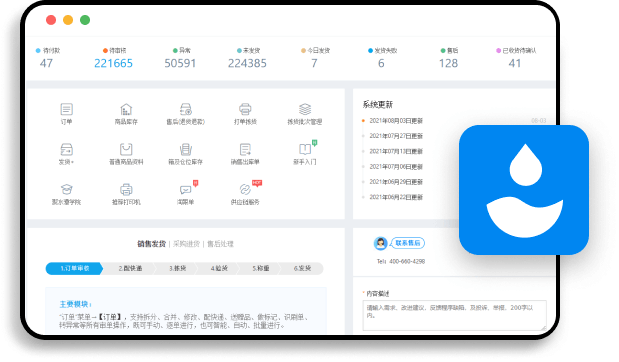
Task: Select step 6.发货 in workflow bar
Action: (x=302, y=268)
